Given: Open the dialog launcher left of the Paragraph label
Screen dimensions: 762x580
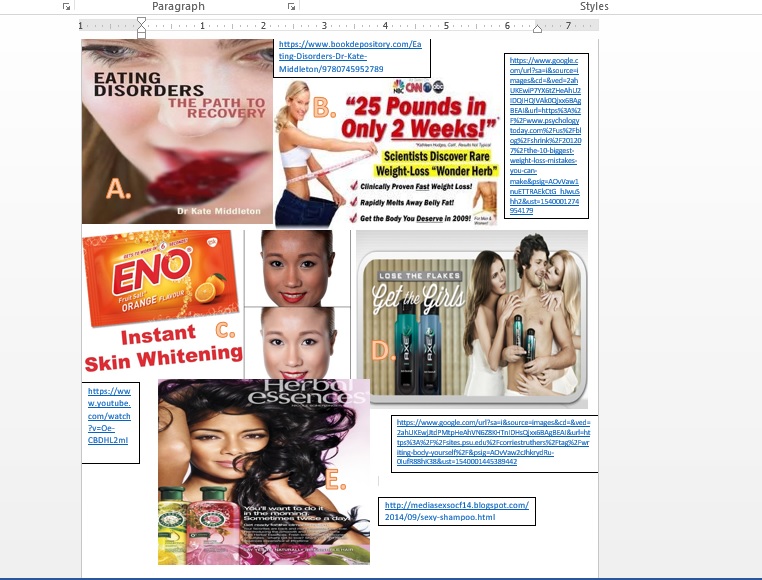Looking at the screenshot, I should pyautogui.click(x=66, y=6).
